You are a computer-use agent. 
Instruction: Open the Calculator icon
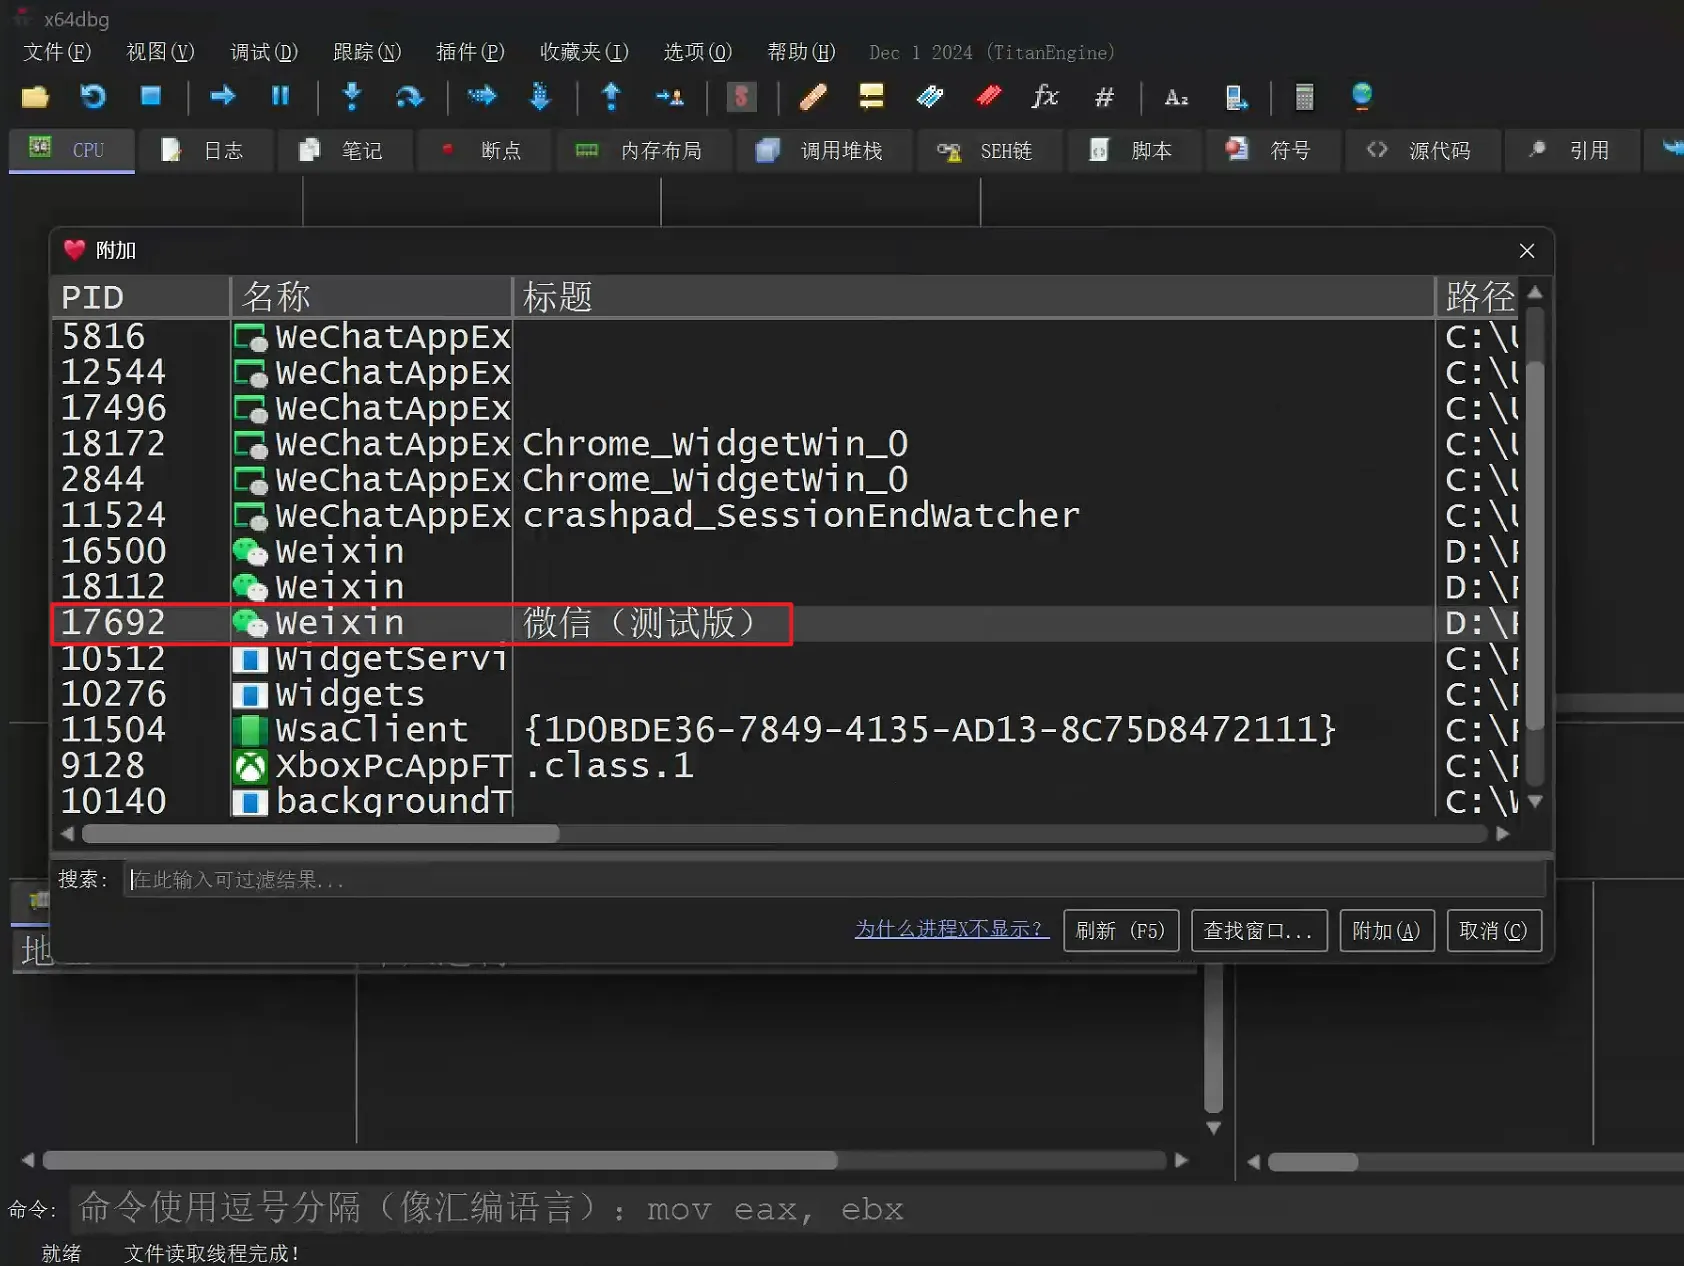click(1304, 97)
